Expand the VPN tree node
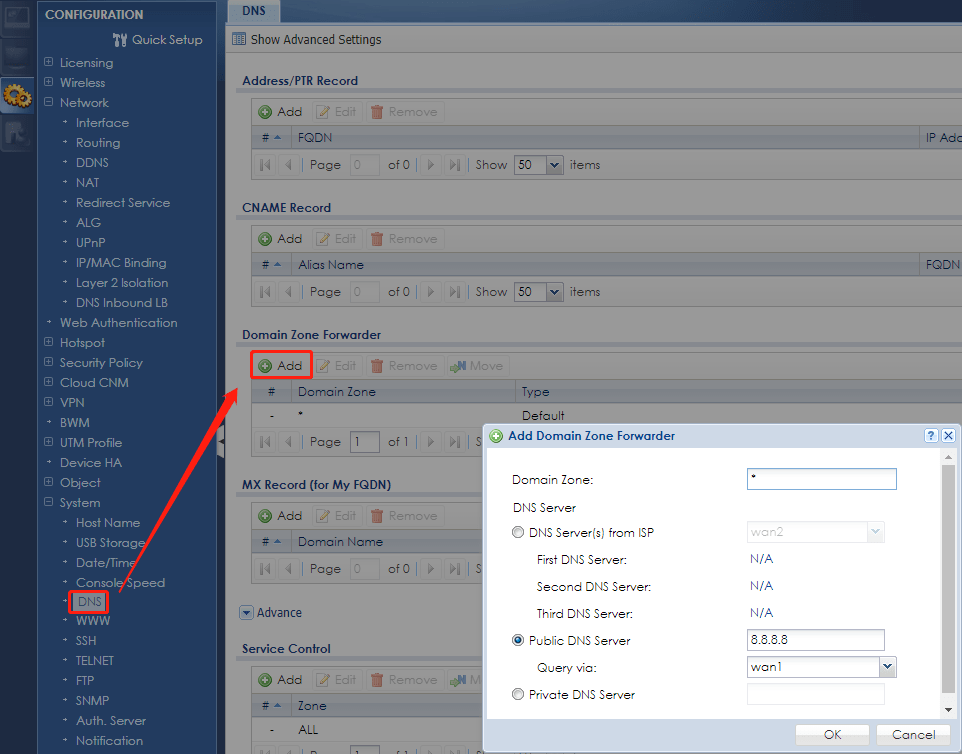This screenshot has width=962, height=754. [x=48, y=402]
